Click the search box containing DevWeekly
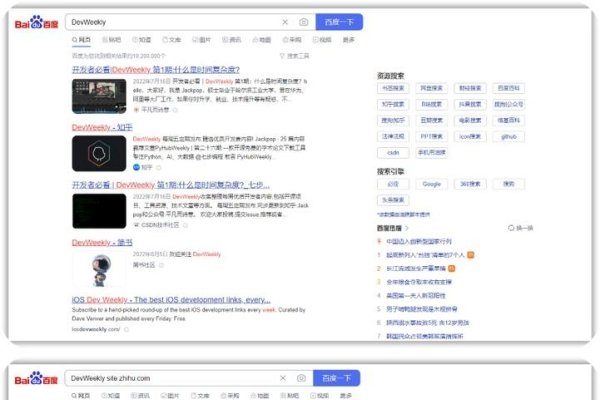 pos(190,22)
